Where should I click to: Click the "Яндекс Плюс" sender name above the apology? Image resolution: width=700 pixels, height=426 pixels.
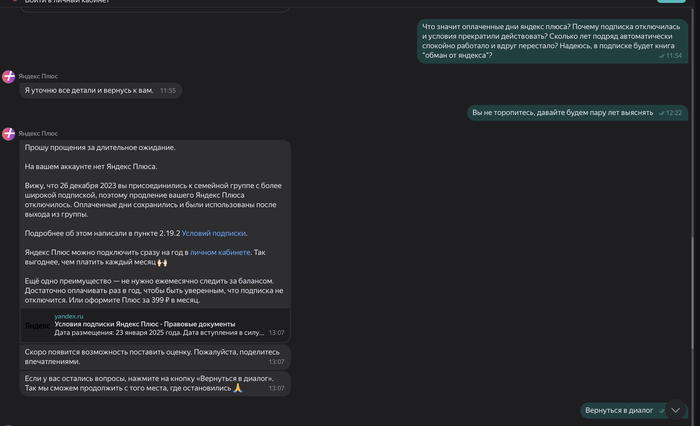click(40, 133)
